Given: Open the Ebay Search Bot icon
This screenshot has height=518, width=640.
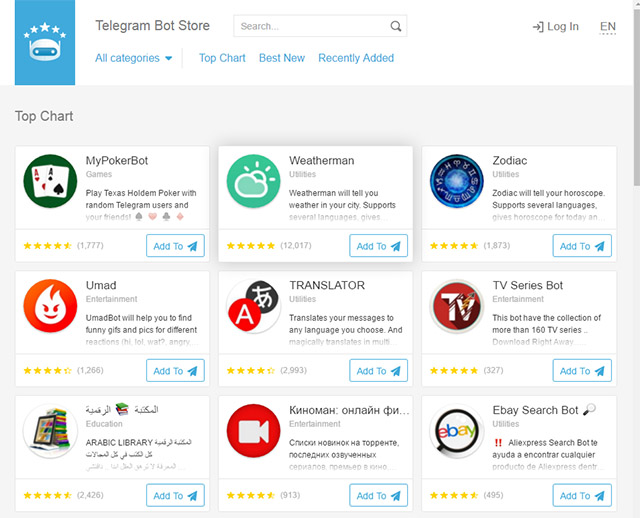Looking at the screenshot, I should (457, 431).
